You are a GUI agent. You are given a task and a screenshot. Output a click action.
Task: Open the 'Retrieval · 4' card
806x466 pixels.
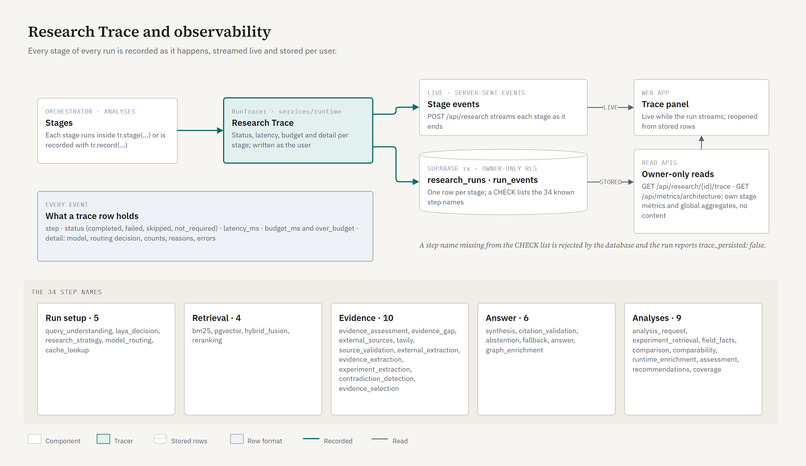pyautogui.click(x=253, y=359)
